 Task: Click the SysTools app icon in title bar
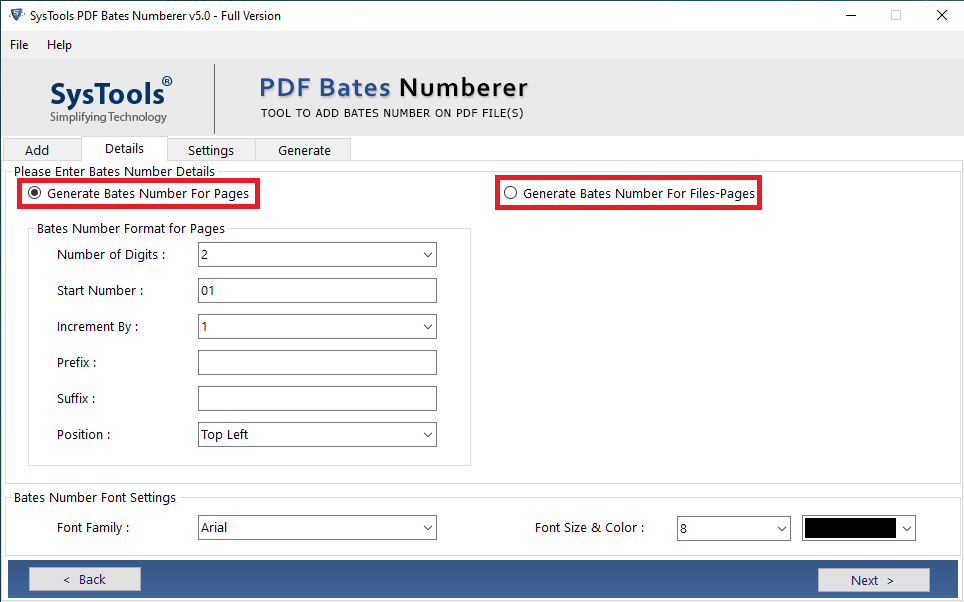(x=17, y=15)
